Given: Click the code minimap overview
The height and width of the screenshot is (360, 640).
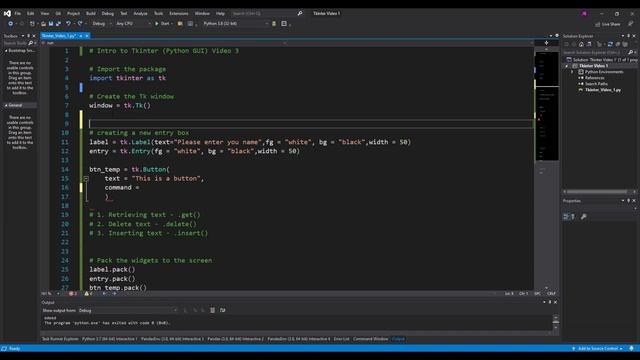Looking at the screenshot, I should [547, 106].
